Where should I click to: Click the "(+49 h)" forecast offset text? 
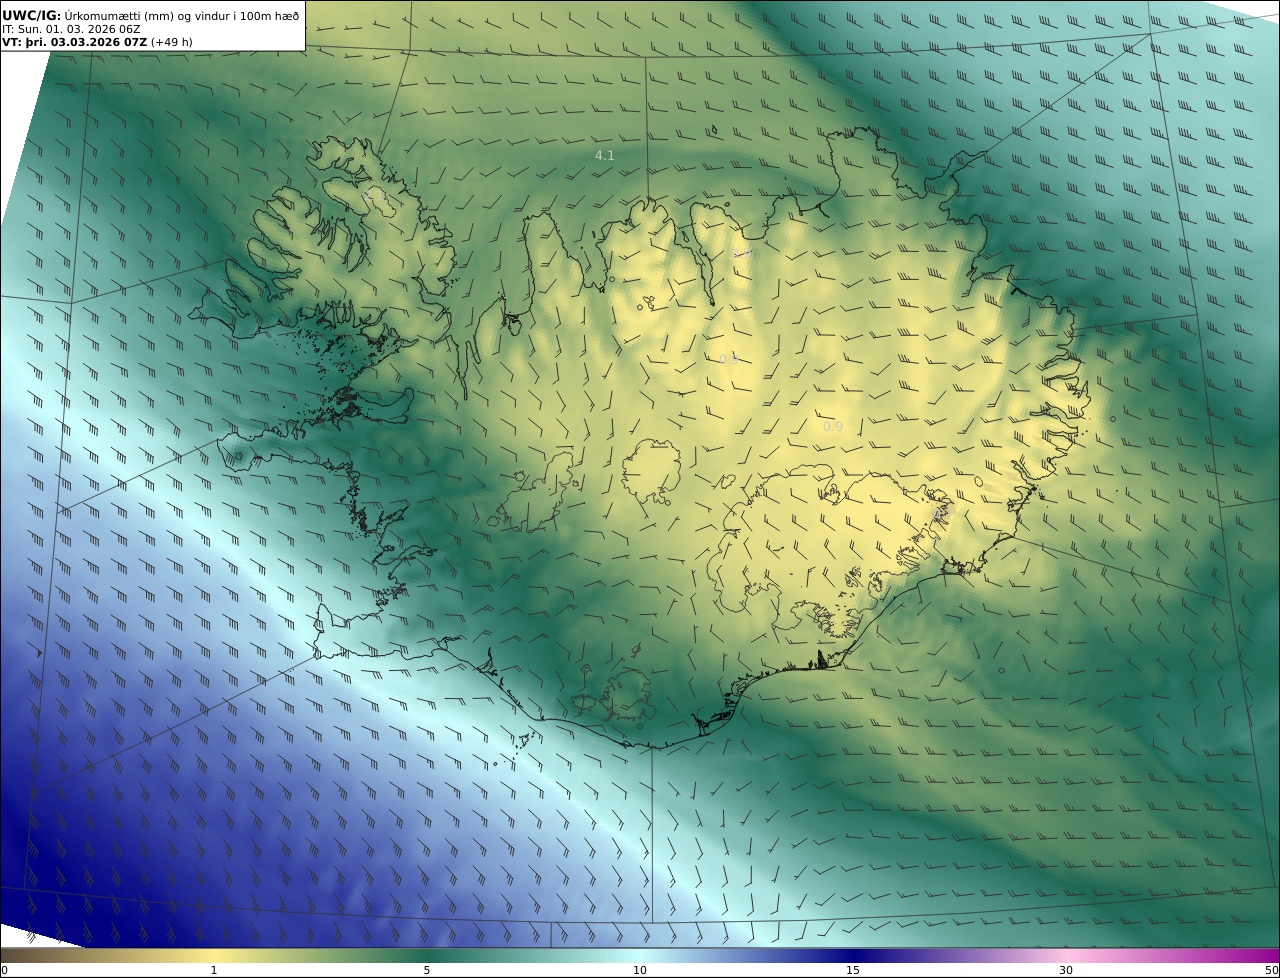pos(172,42)
